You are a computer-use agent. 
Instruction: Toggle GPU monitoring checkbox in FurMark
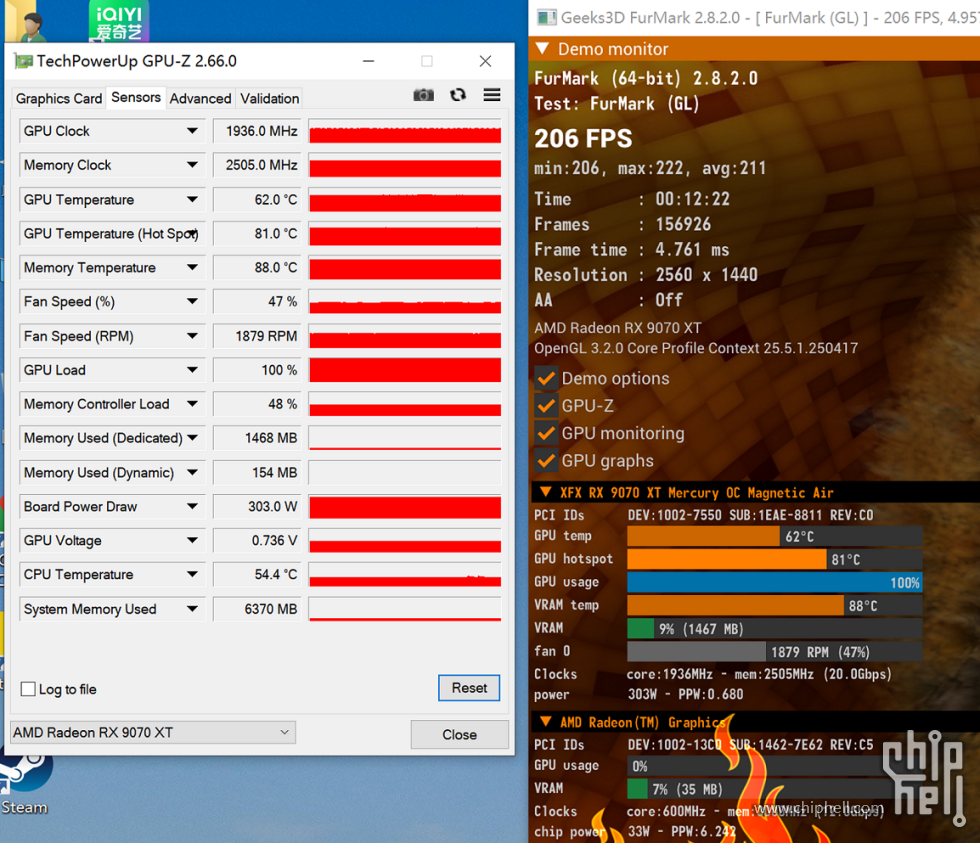tap(546, 434)
